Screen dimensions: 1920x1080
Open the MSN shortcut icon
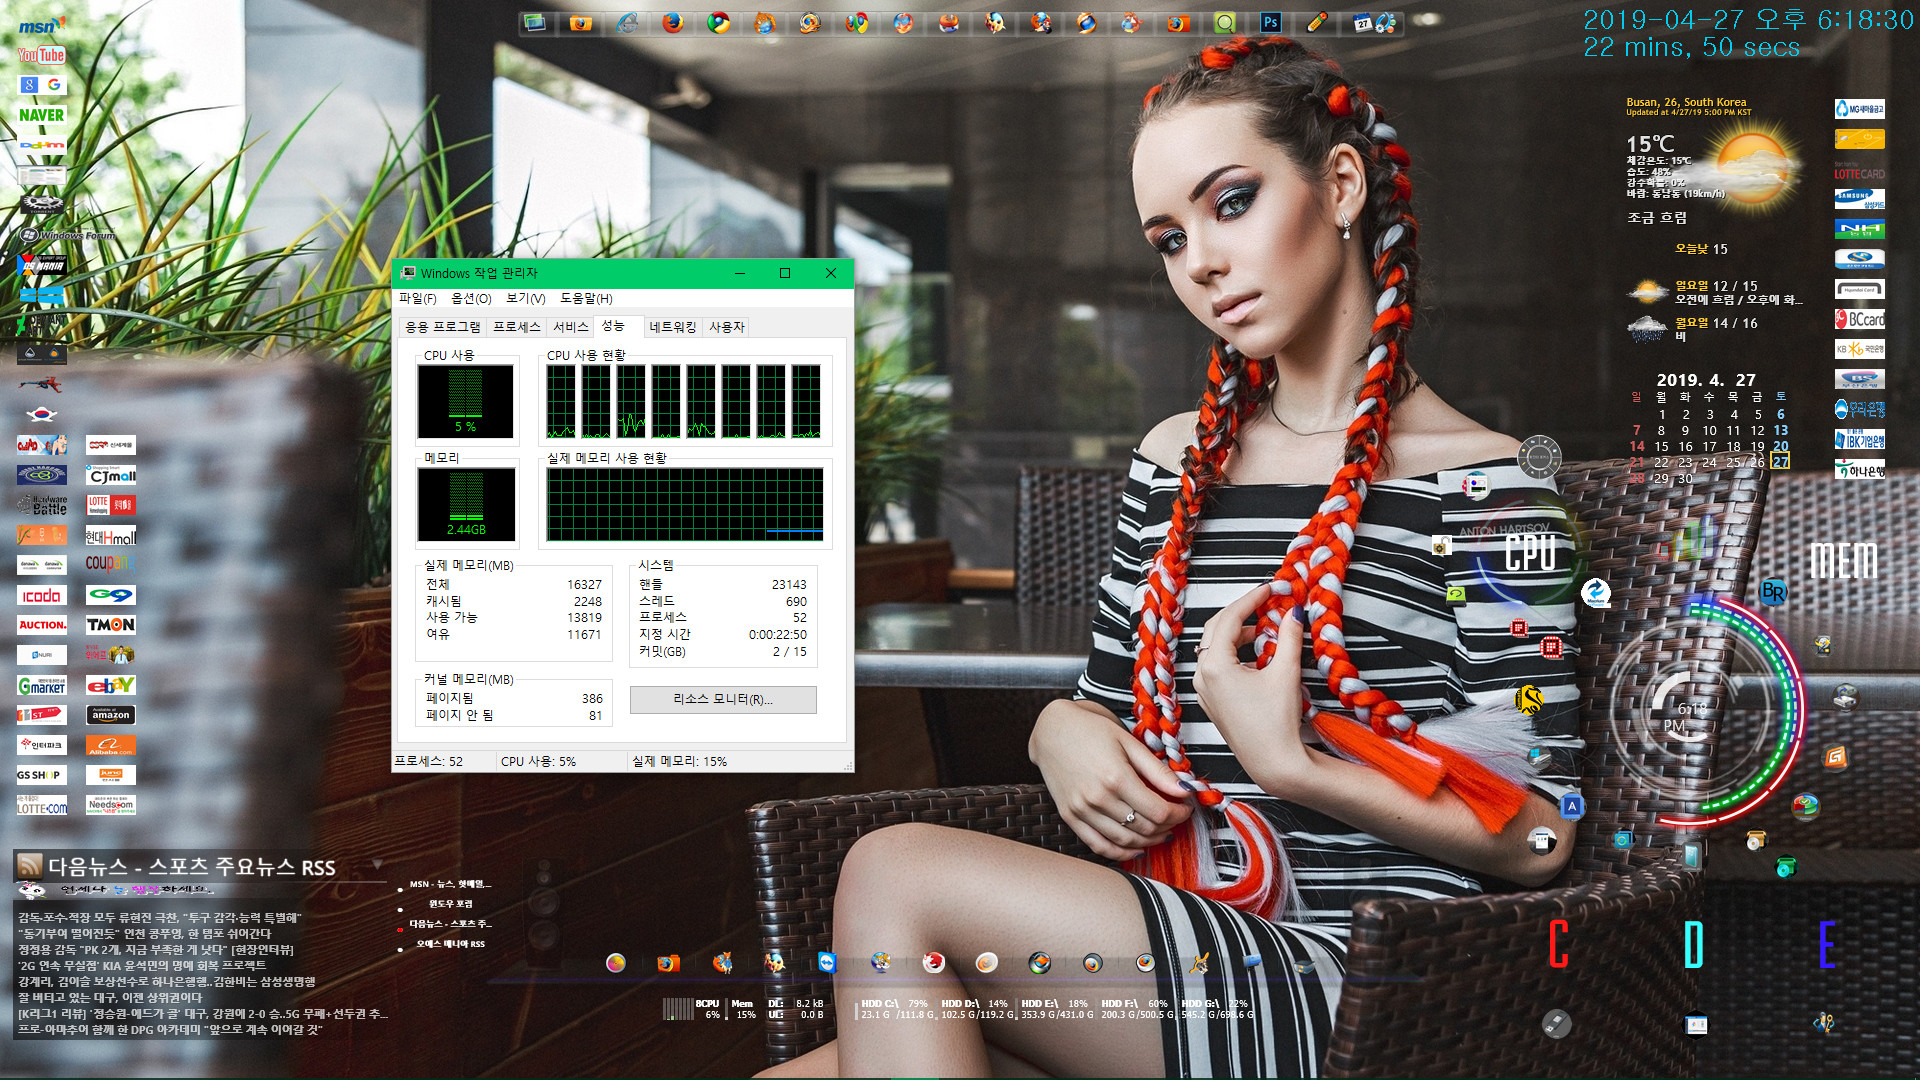click(x=41, y=25)
